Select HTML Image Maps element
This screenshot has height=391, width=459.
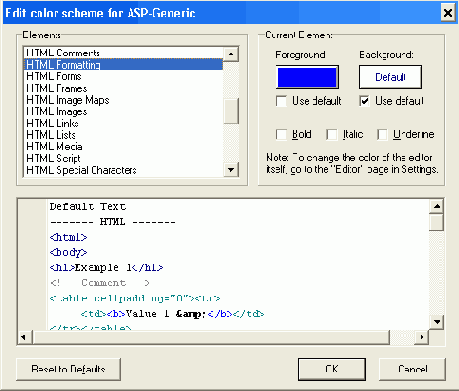pos(123,100)
